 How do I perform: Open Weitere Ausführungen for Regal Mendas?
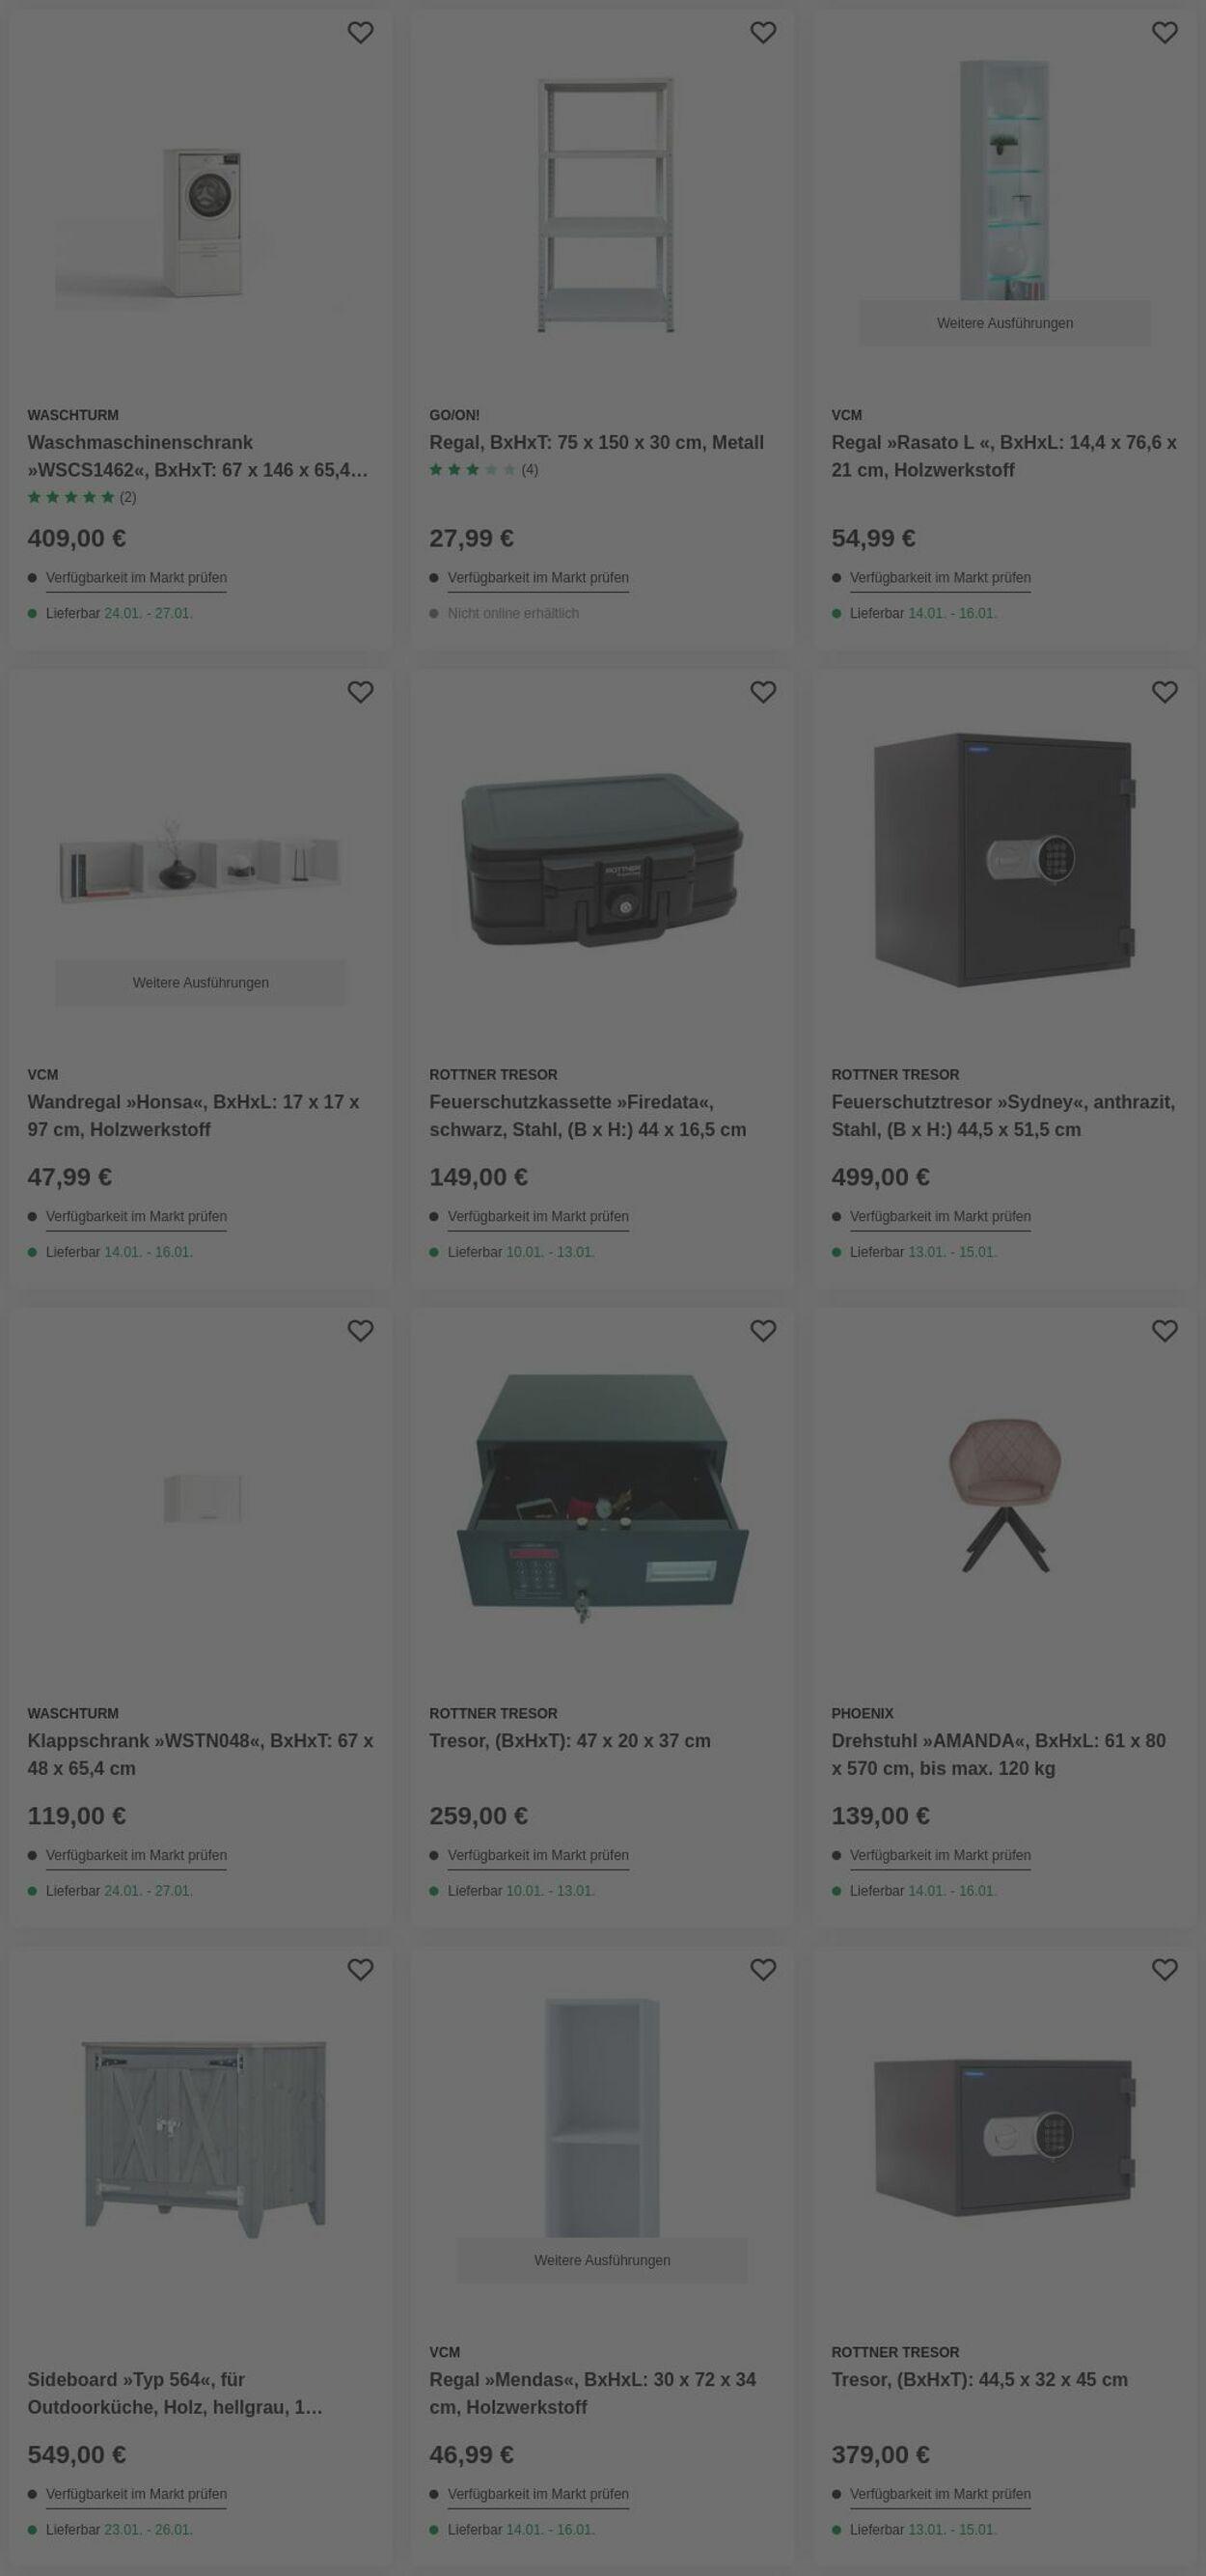(602, 2261)
